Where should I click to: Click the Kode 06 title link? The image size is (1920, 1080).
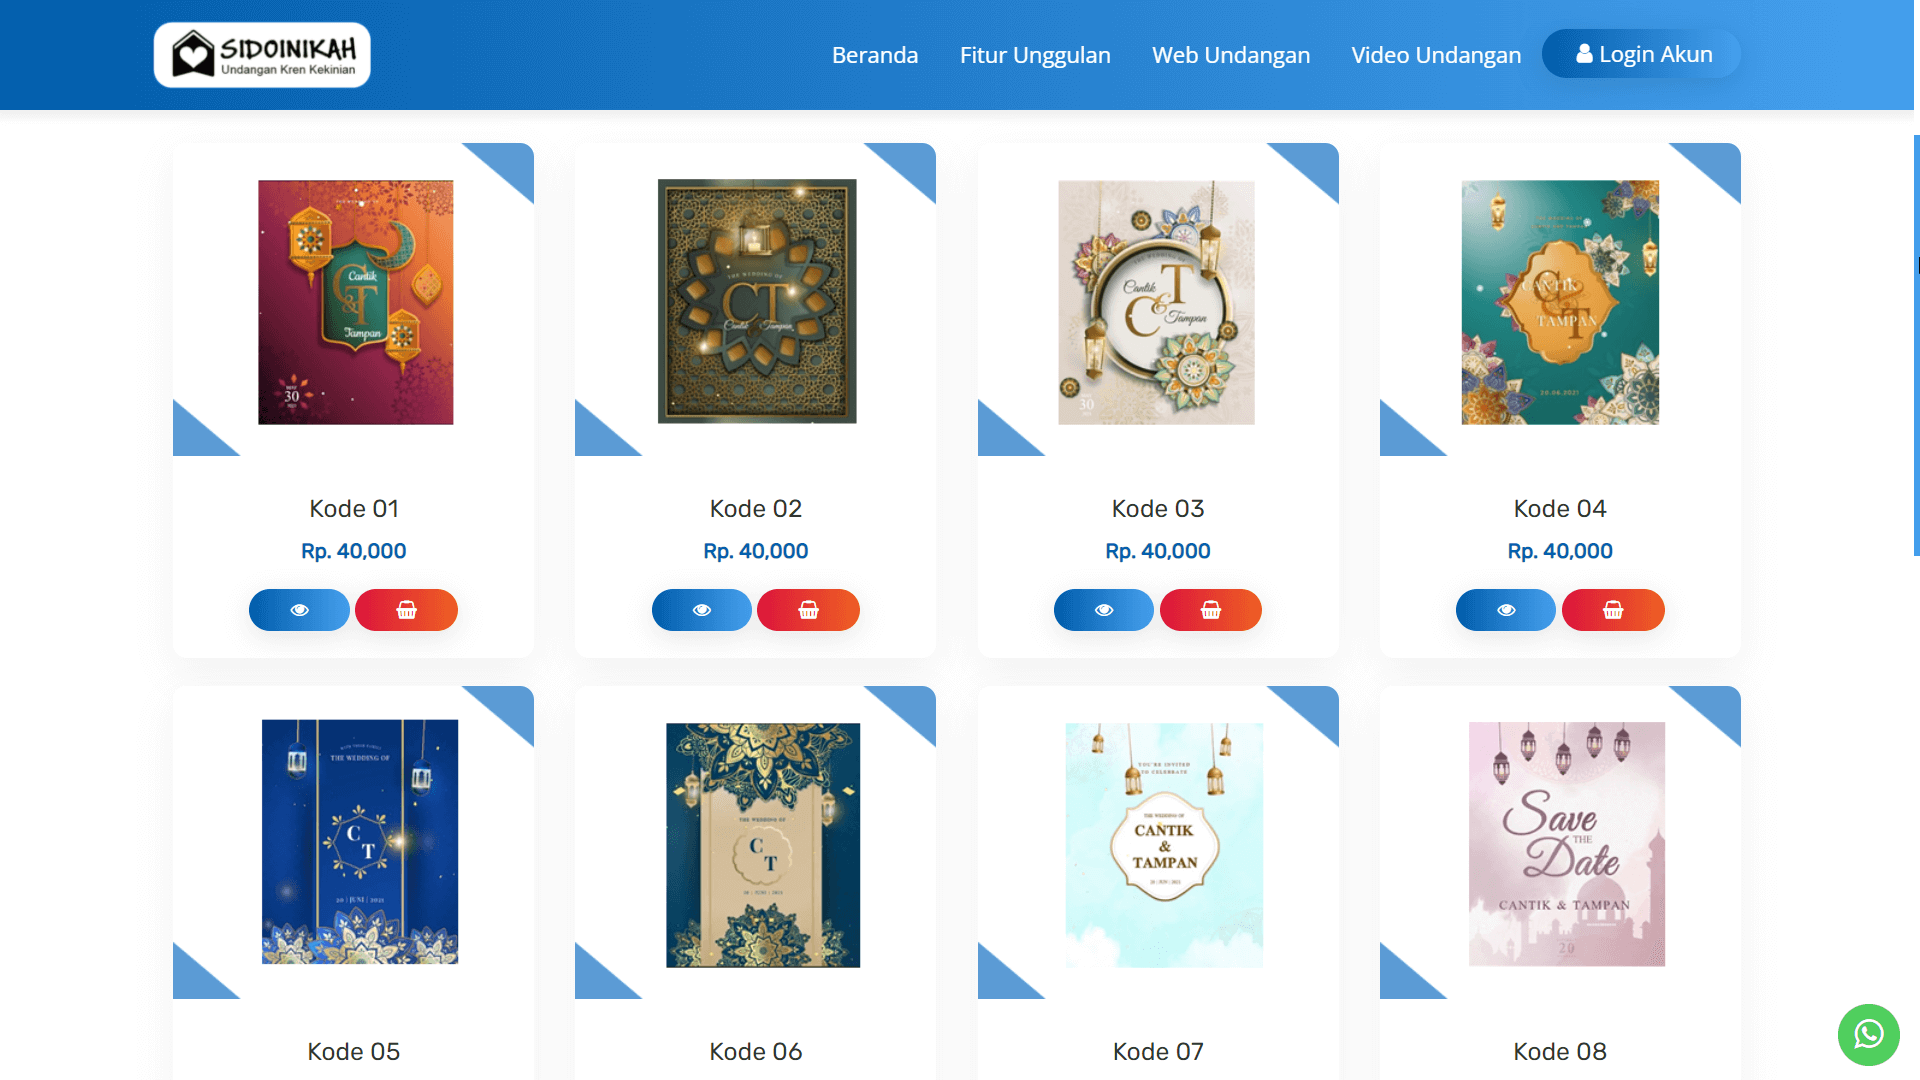point(756,1052)
